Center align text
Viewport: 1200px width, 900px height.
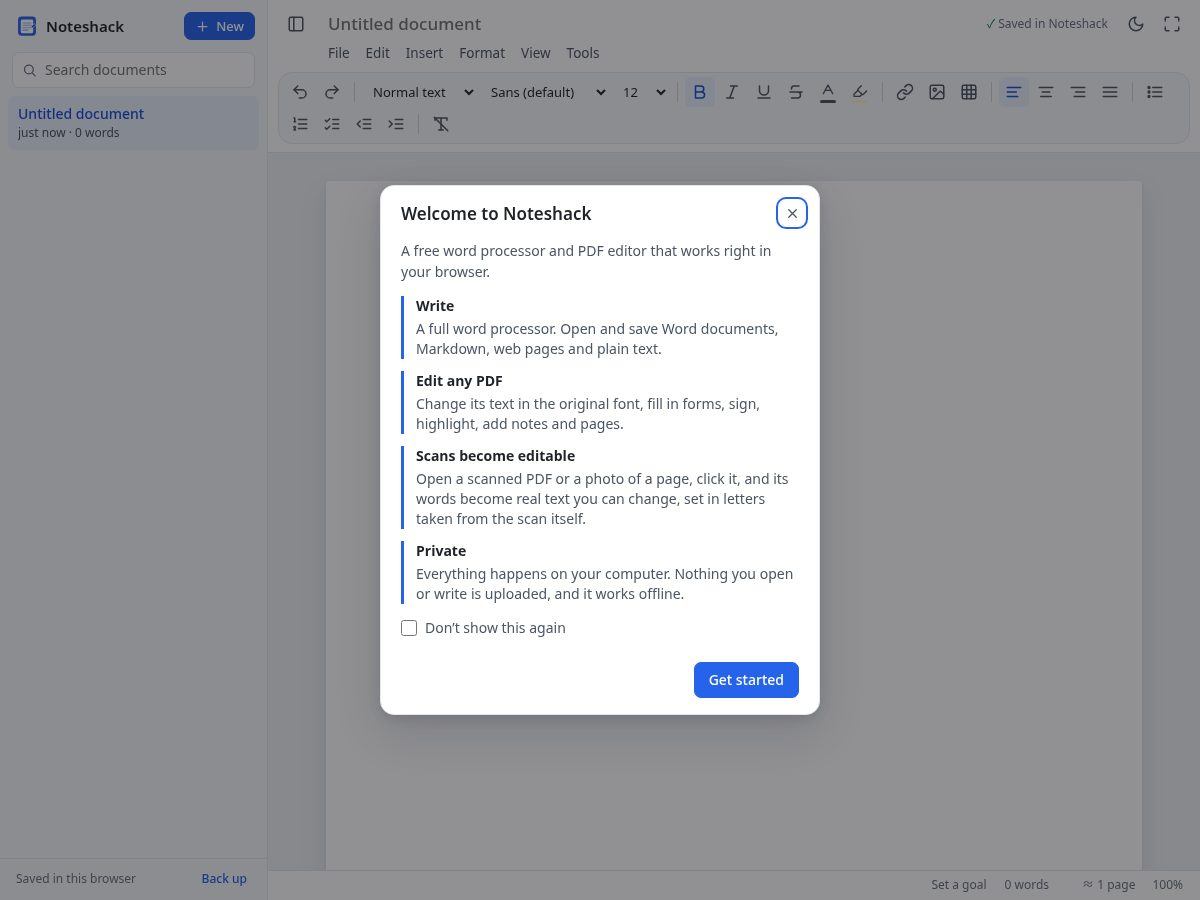coord(1046,92)
